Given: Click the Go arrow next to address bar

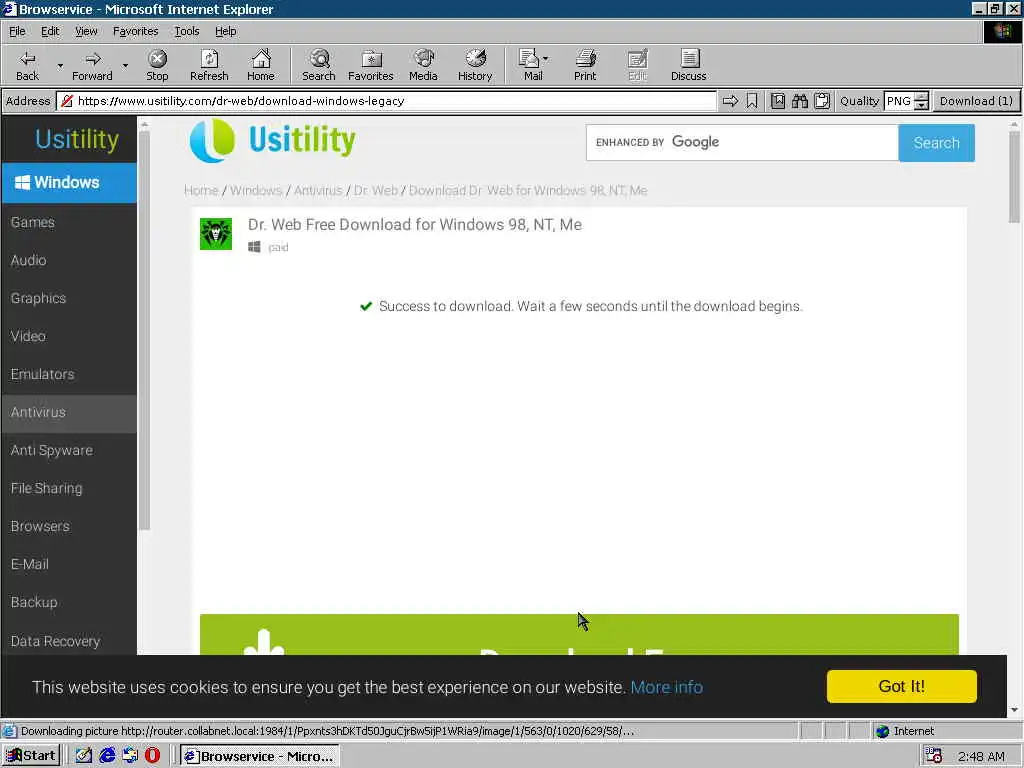Looking at the screenshot, I should [x=730, y=101].
